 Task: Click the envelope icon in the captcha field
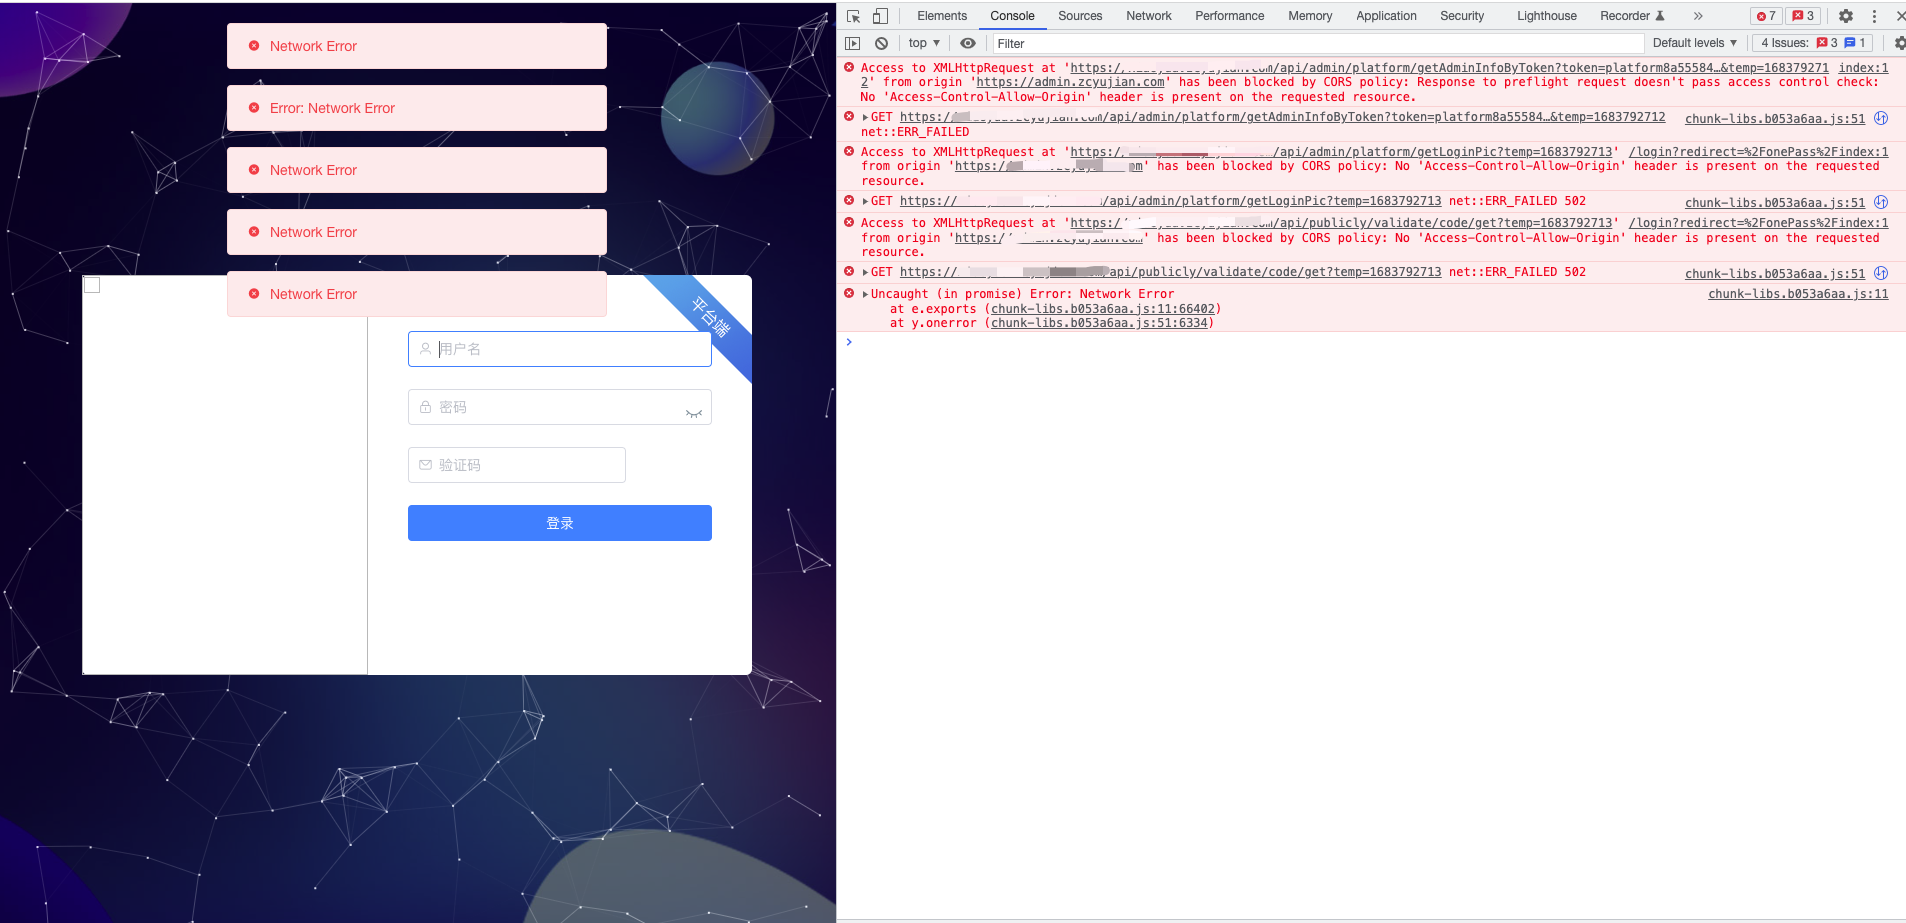coord(425,465)
